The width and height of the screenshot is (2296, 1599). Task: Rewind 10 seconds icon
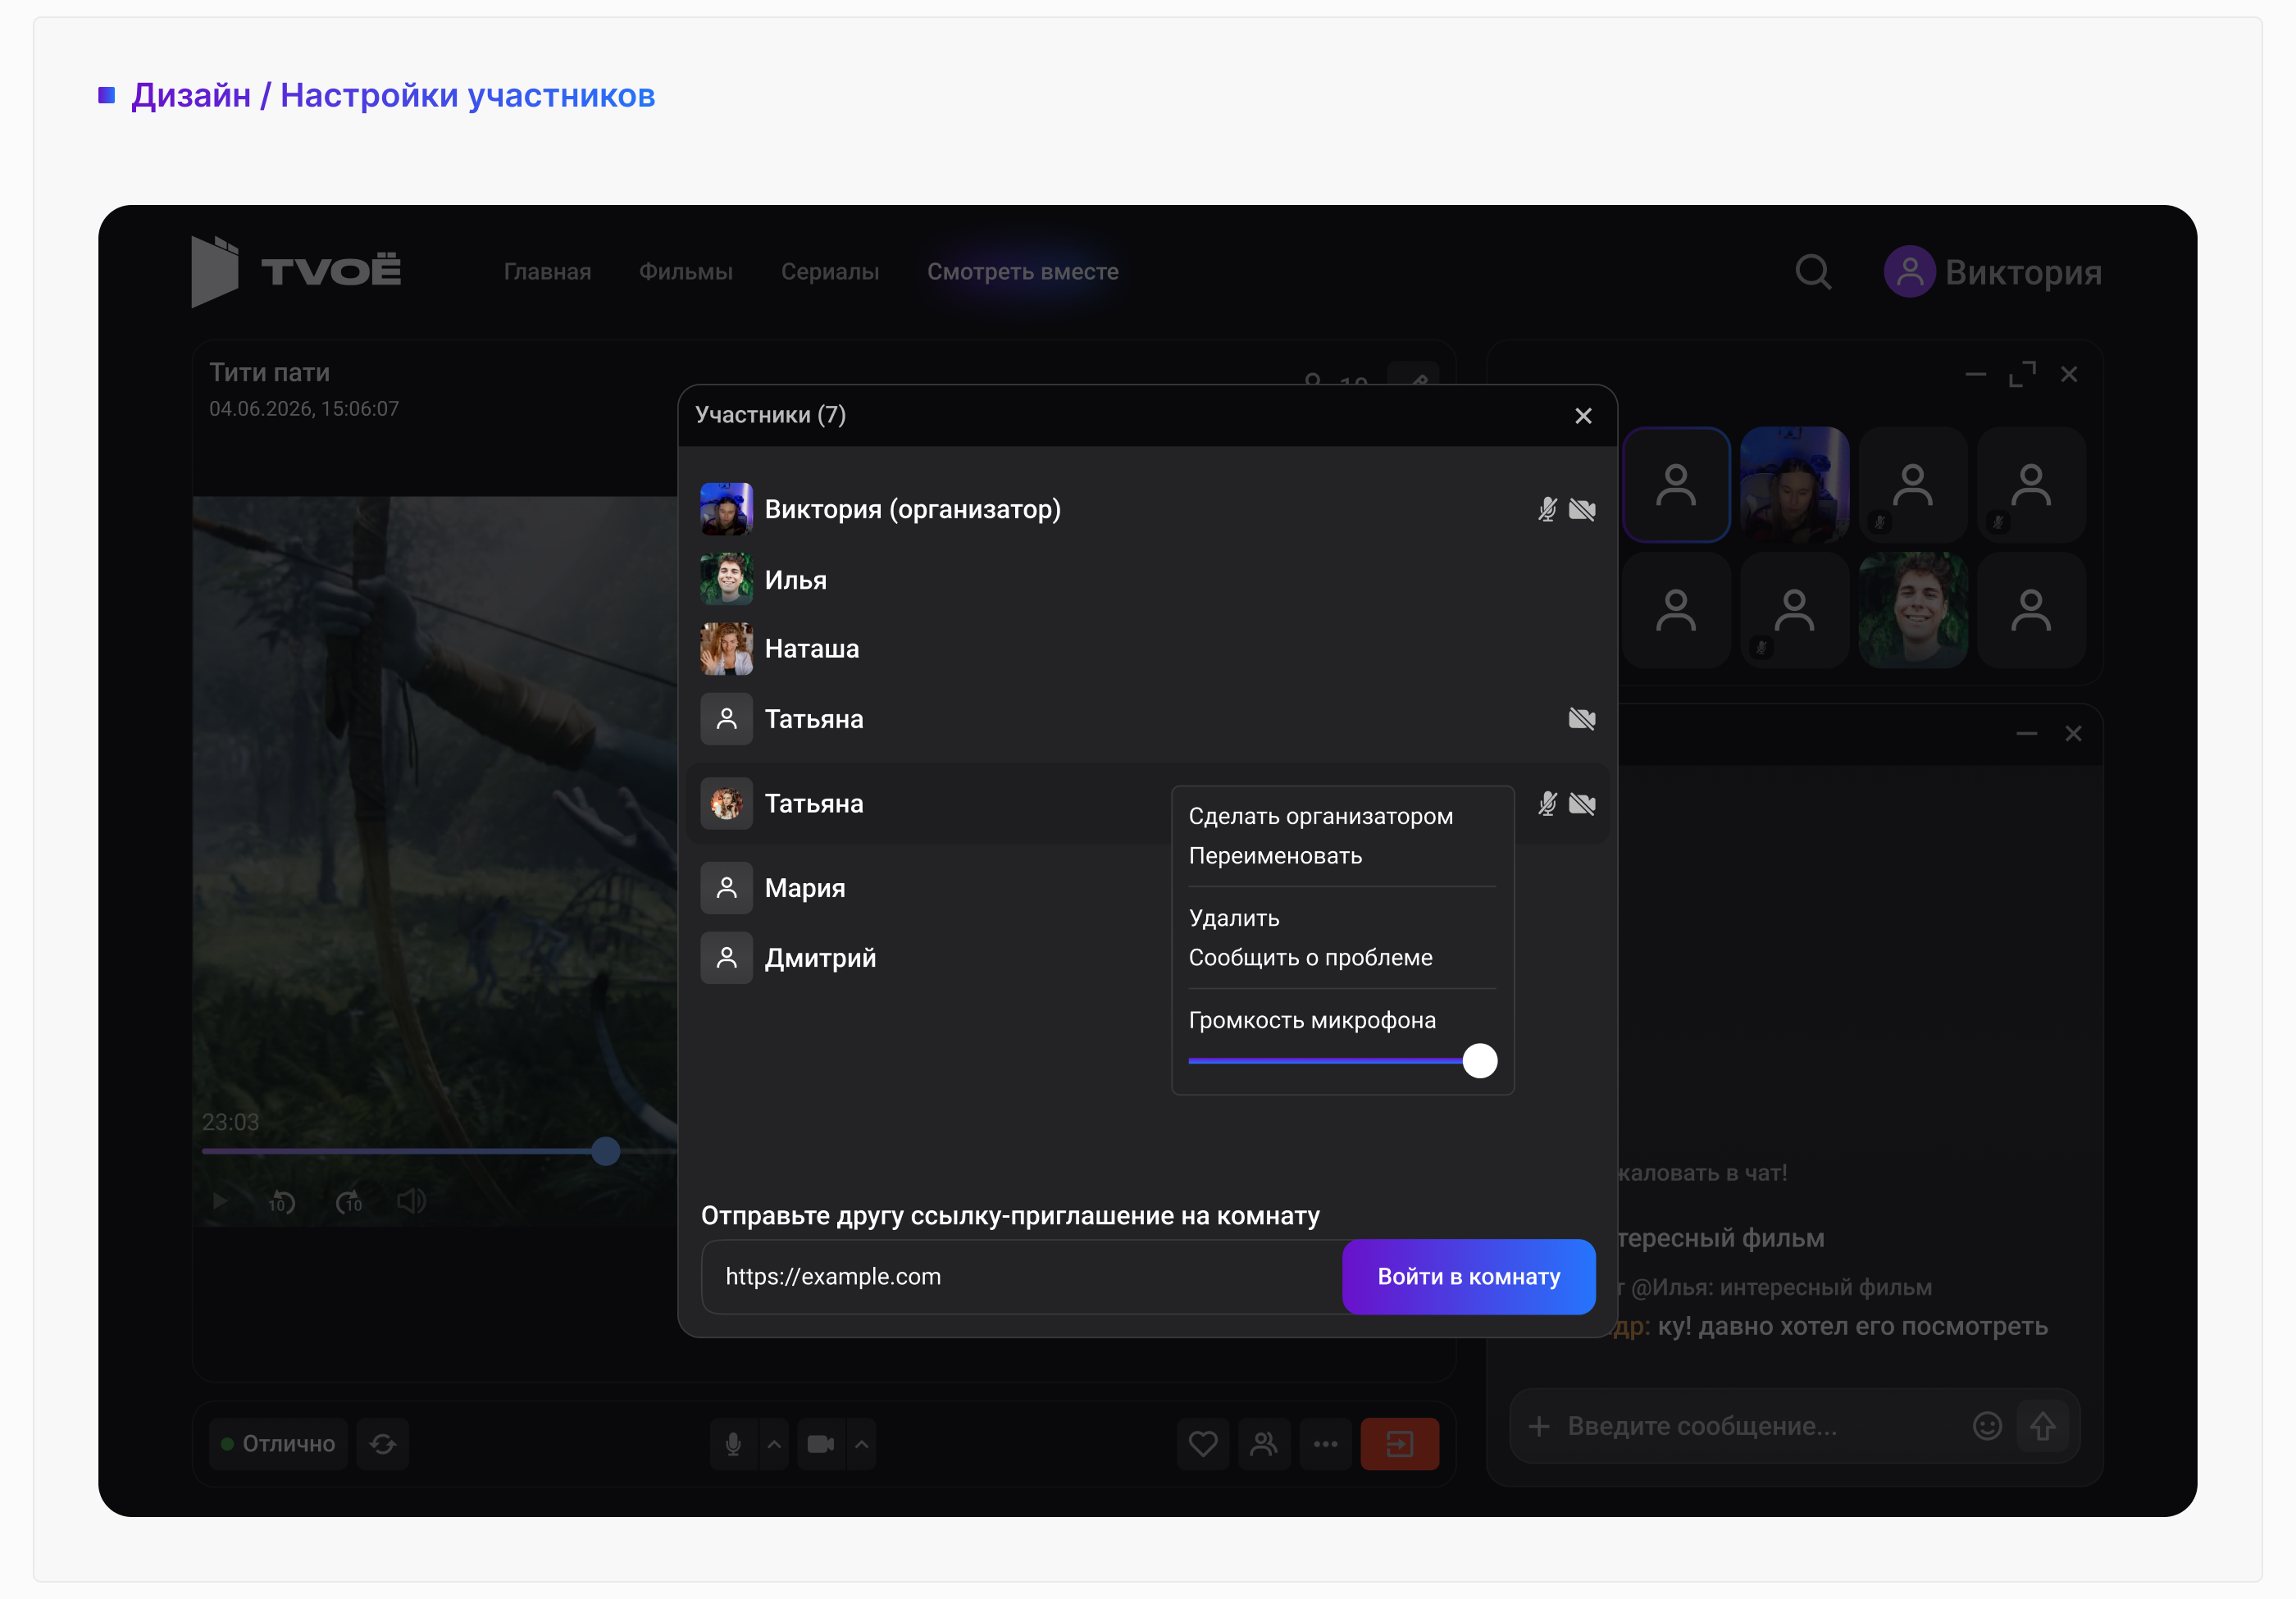(x=282, y=1202)
